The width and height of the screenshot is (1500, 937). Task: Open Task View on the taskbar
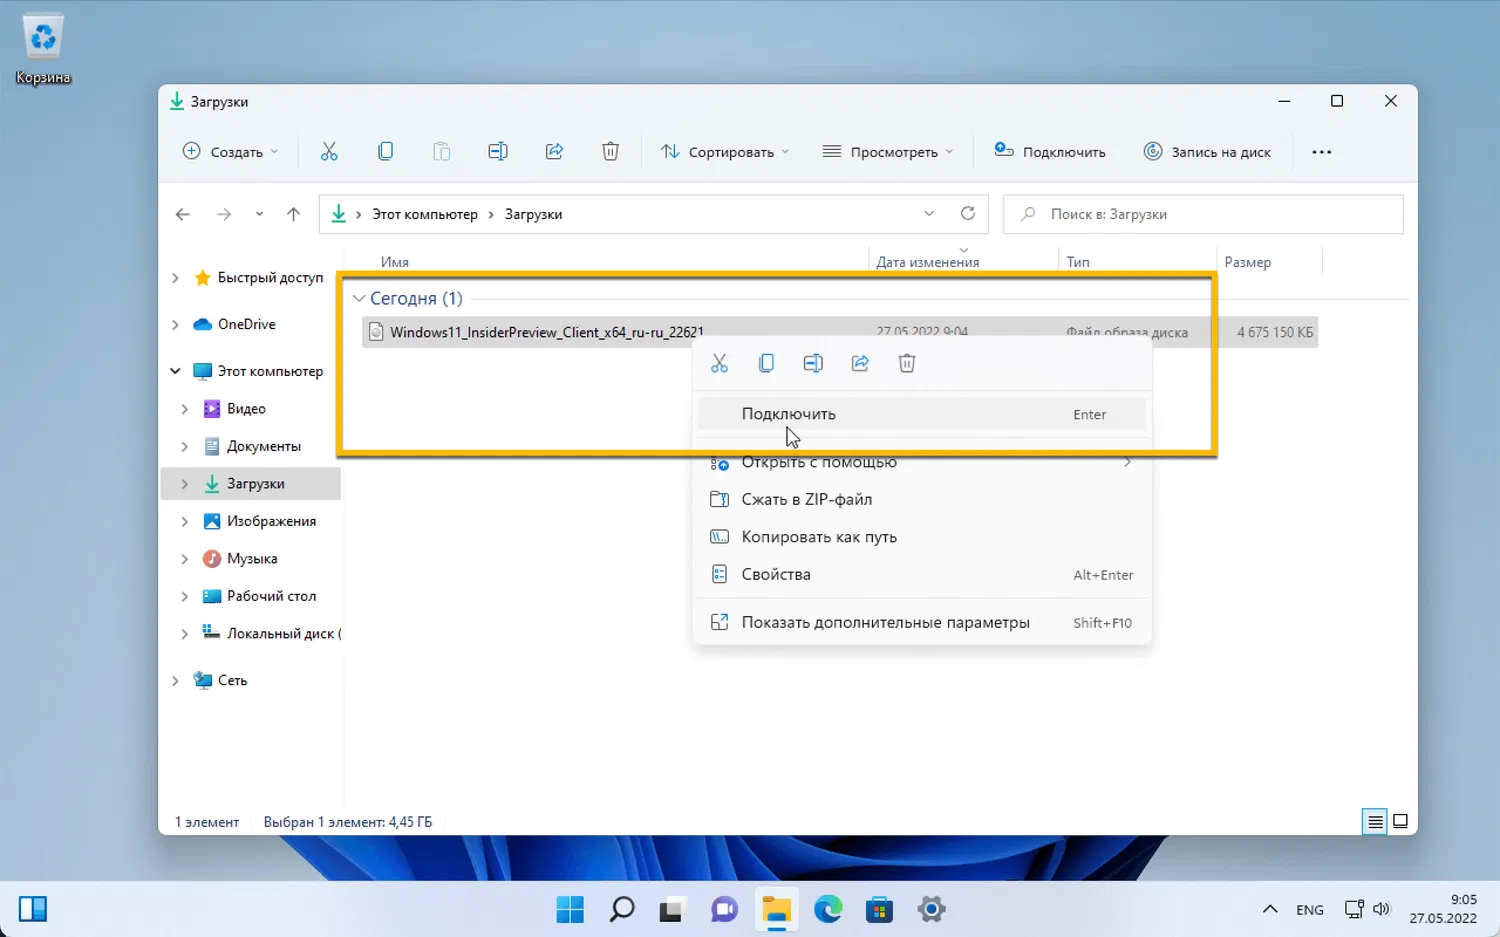click(673, 909)
